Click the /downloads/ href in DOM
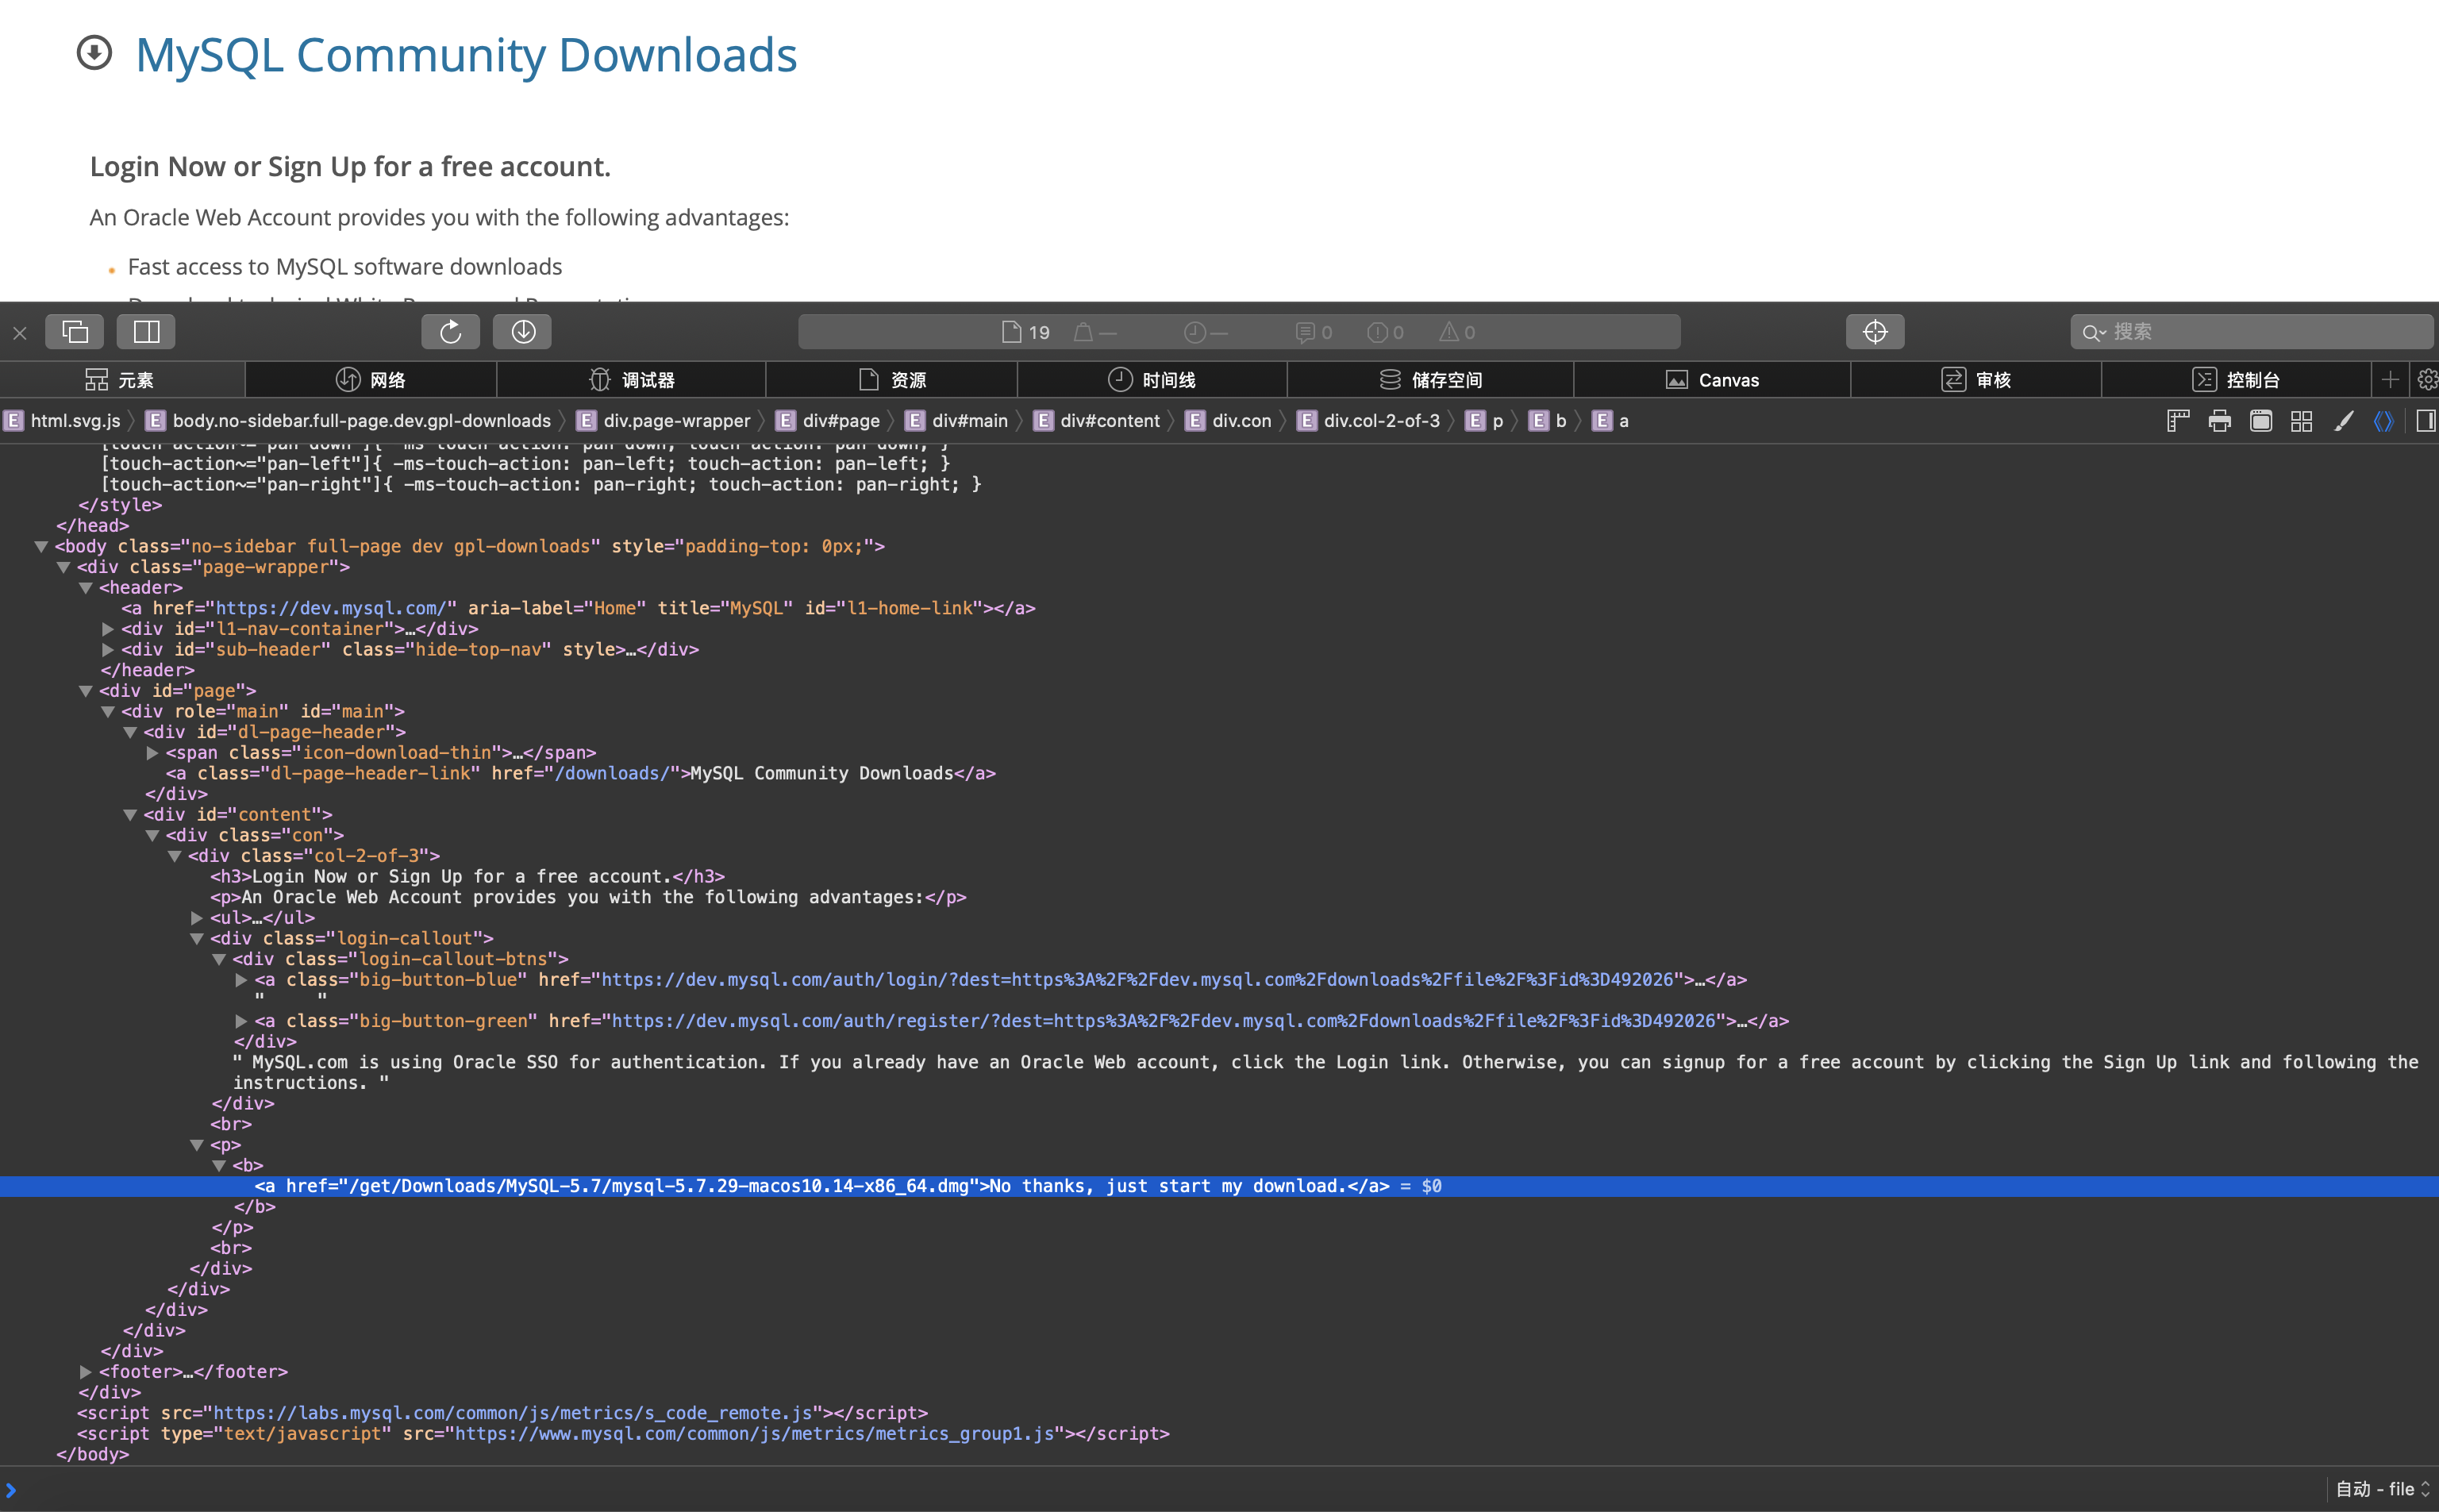The height and width of the screenshot is (1512, 2439). (x=612, y=774)
